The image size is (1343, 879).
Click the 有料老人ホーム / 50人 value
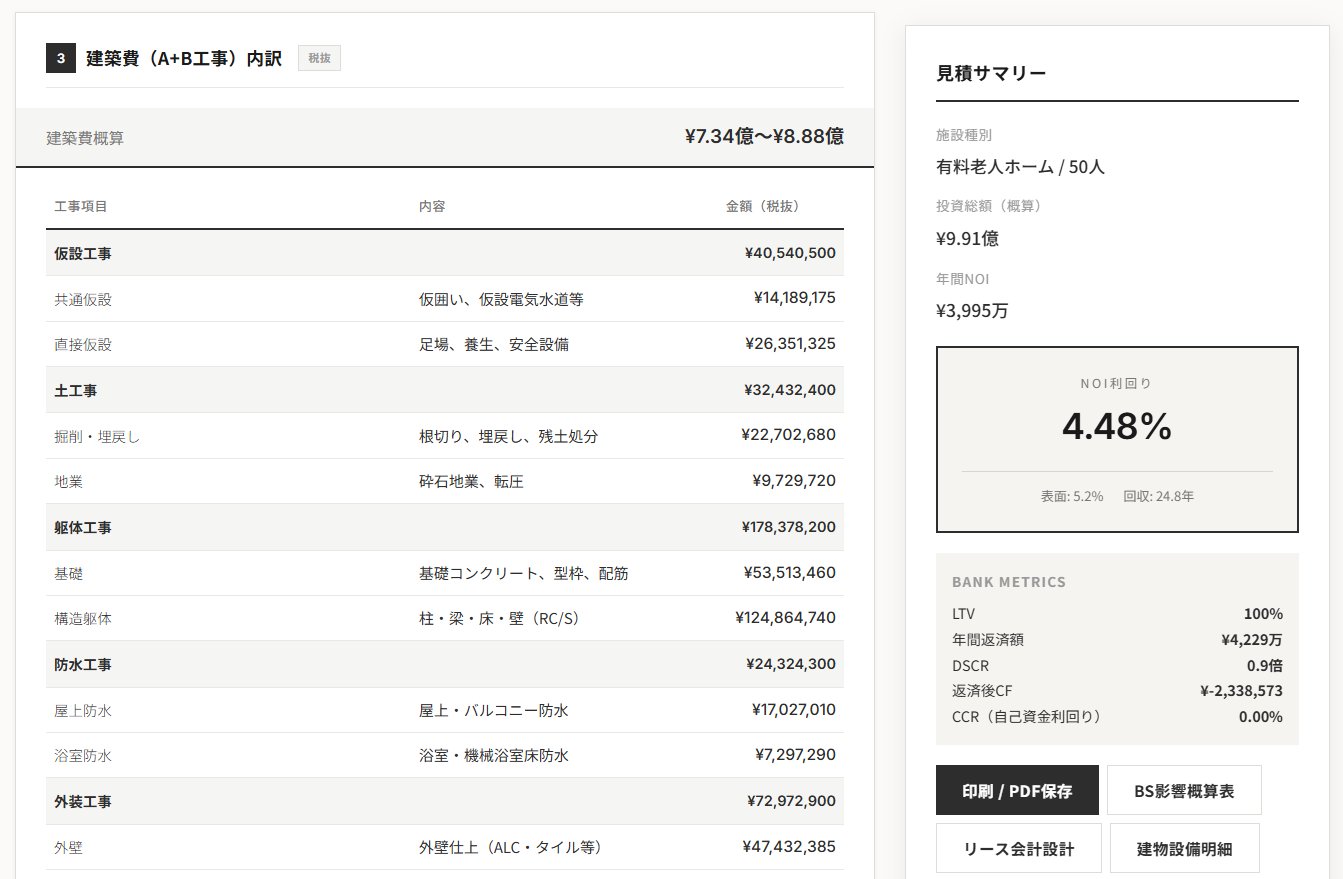1020,167
